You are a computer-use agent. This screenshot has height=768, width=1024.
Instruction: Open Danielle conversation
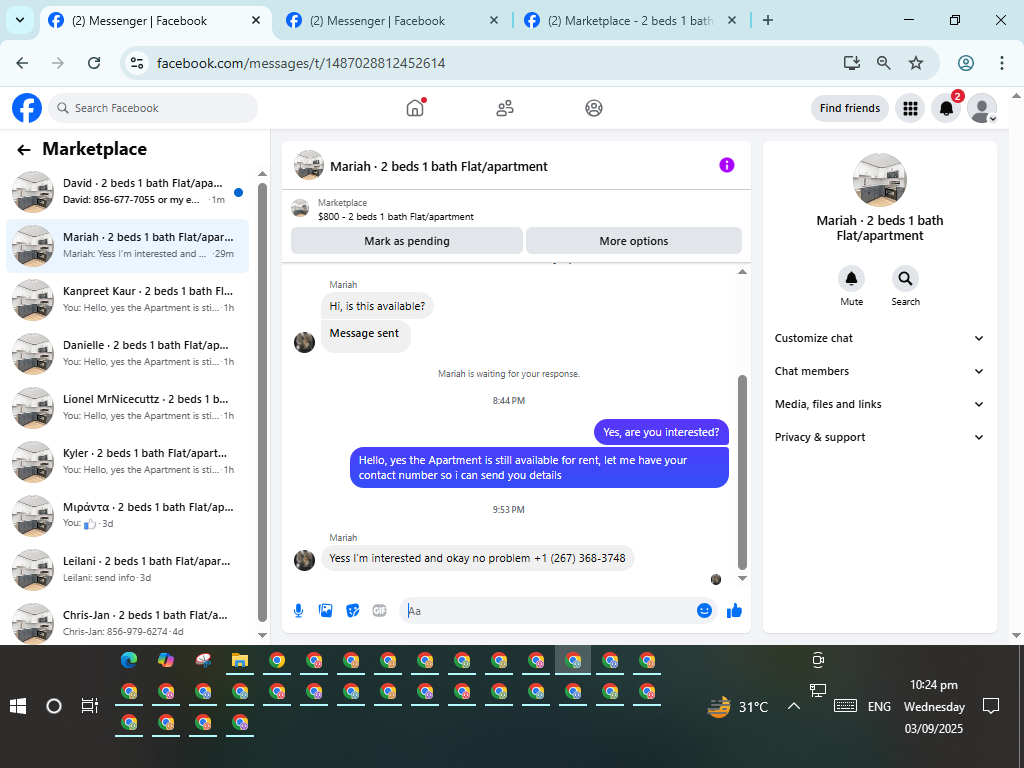tap(128, 354)
